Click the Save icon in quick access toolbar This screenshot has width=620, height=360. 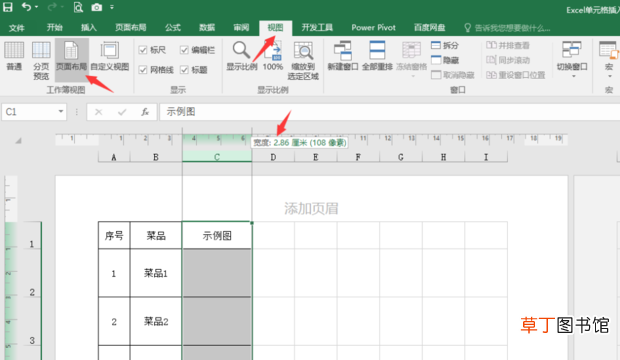tap(8, 7)
